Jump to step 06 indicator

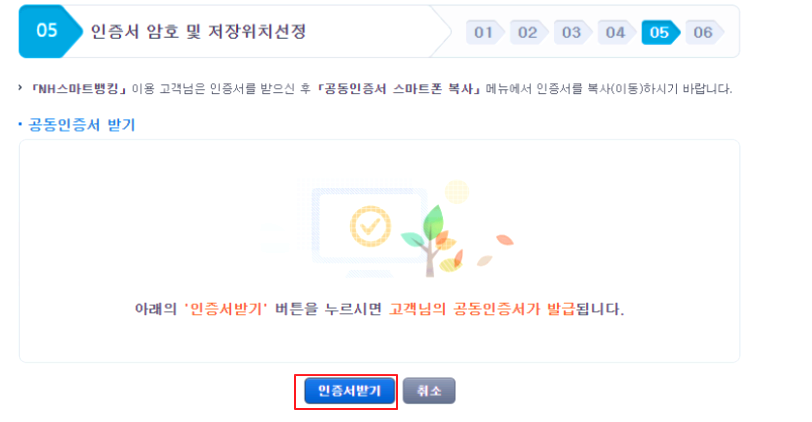pos(704,33)
